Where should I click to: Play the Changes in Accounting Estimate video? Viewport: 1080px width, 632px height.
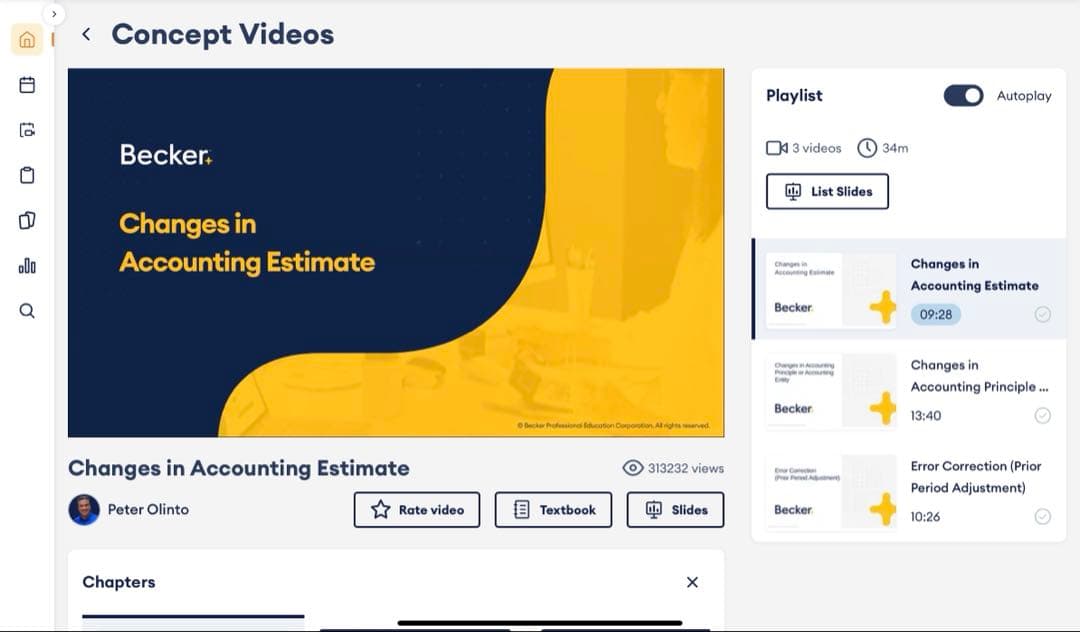[x=395, y=253]
